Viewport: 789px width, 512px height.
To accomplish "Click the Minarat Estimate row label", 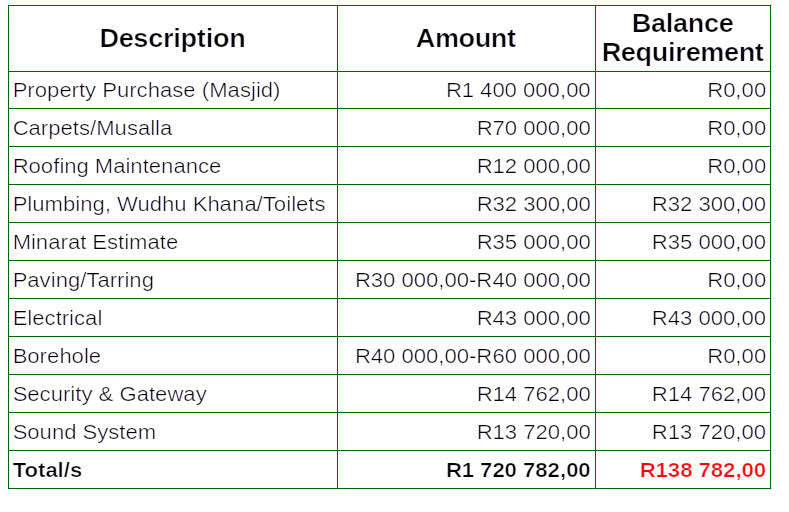I will tap(96, 242).
